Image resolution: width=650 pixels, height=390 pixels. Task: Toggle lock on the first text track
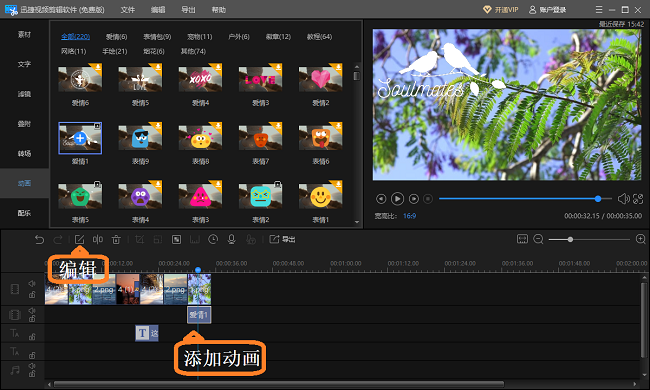click(32, 337)
